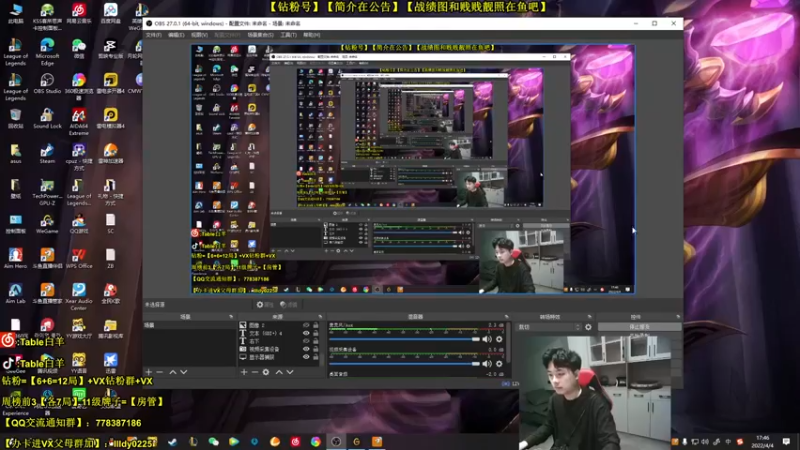Open AIDA64 Extreme desktop shortcut
This screenshot has width=800, height=450.
click(79, 122)
